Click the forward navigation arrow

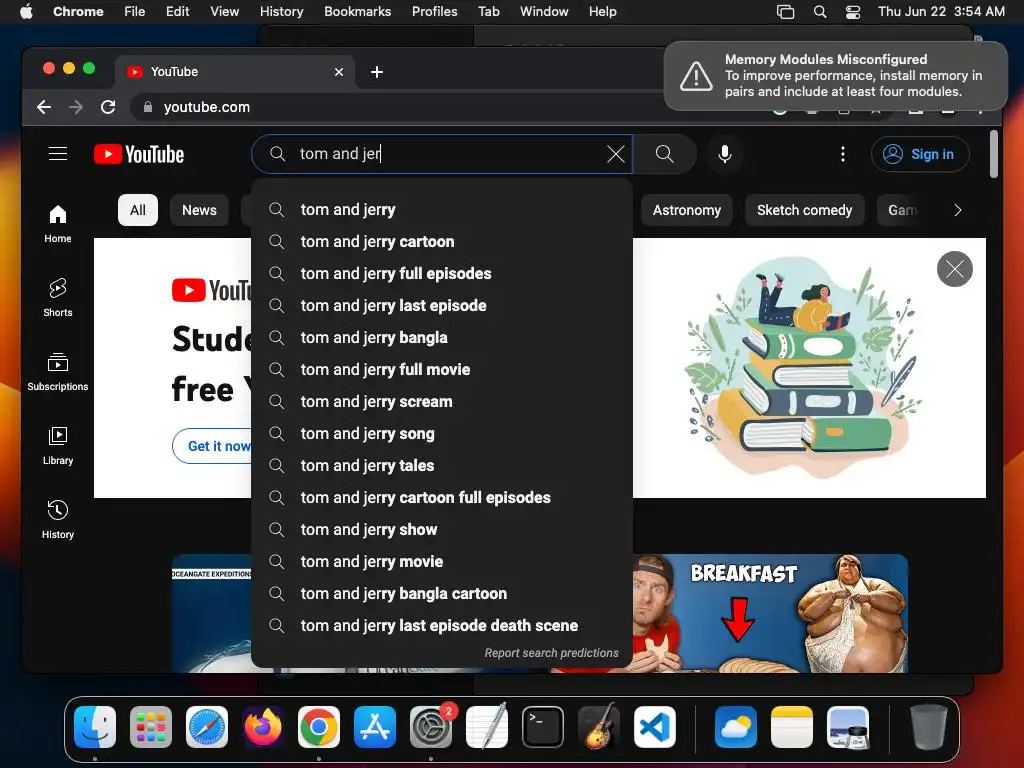76,107
